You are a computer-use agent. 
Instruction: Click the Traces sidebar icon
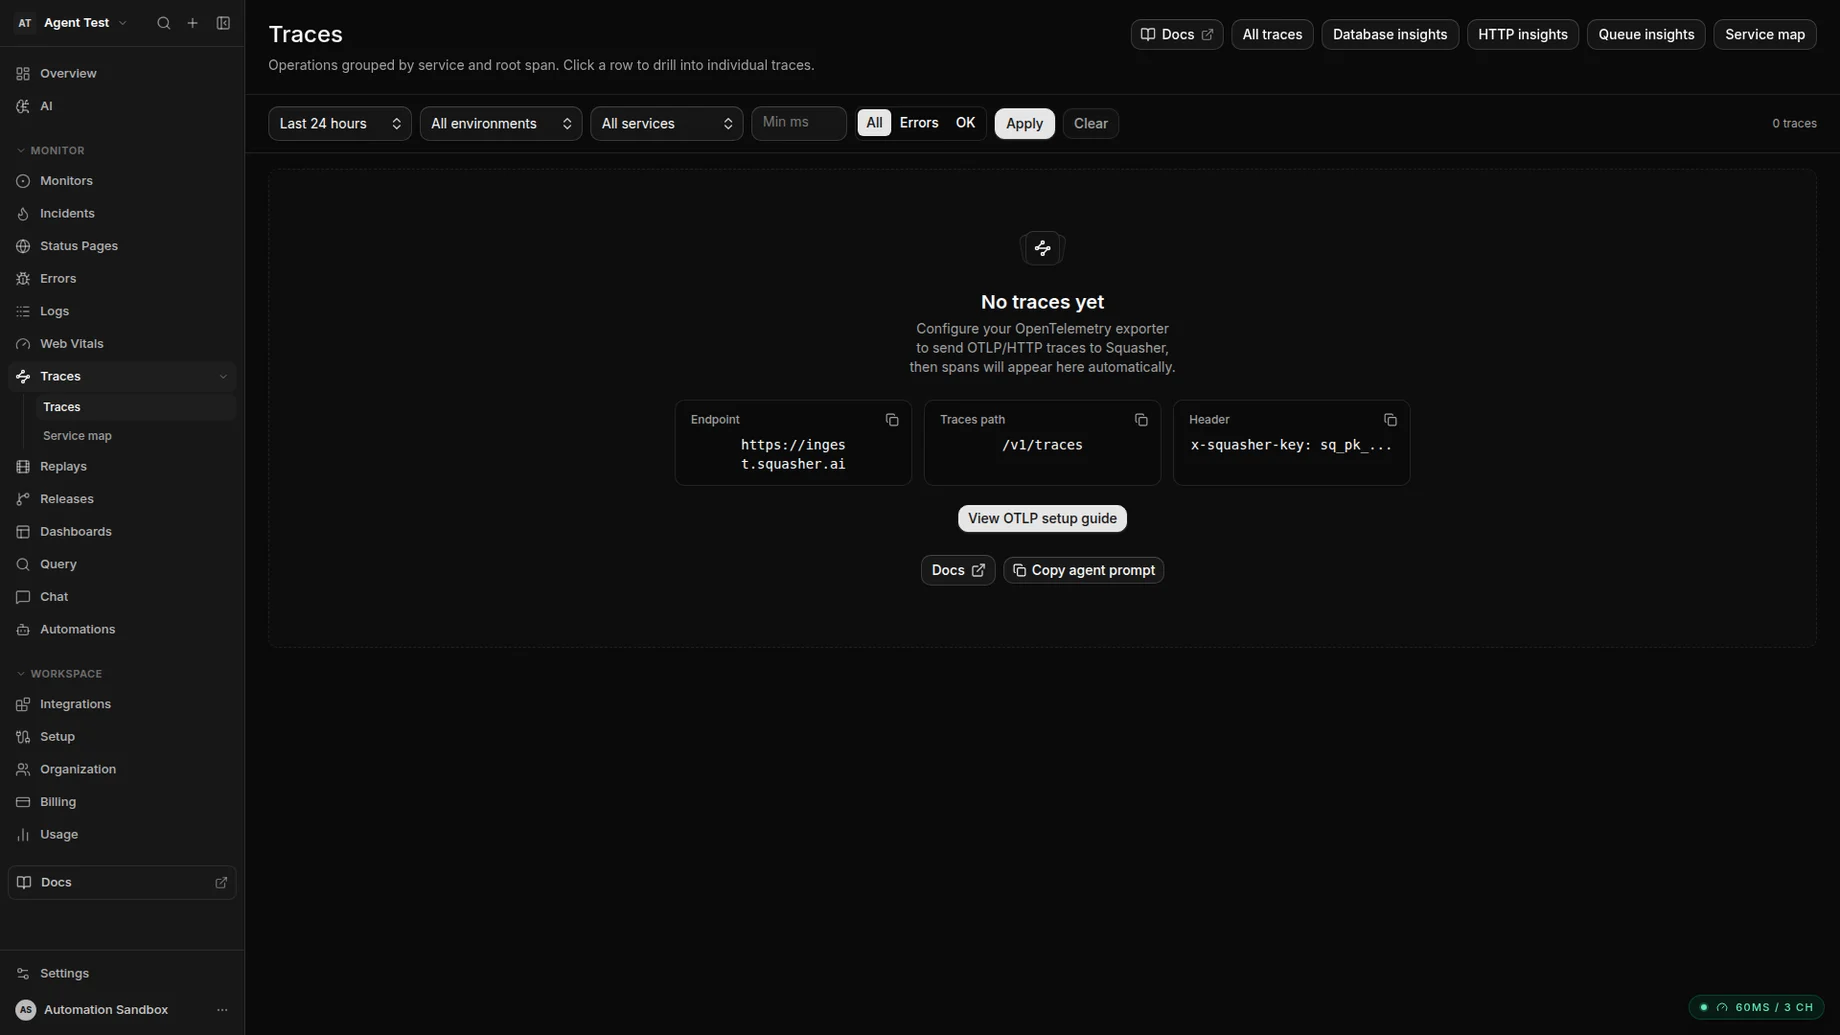pos(23,376)
